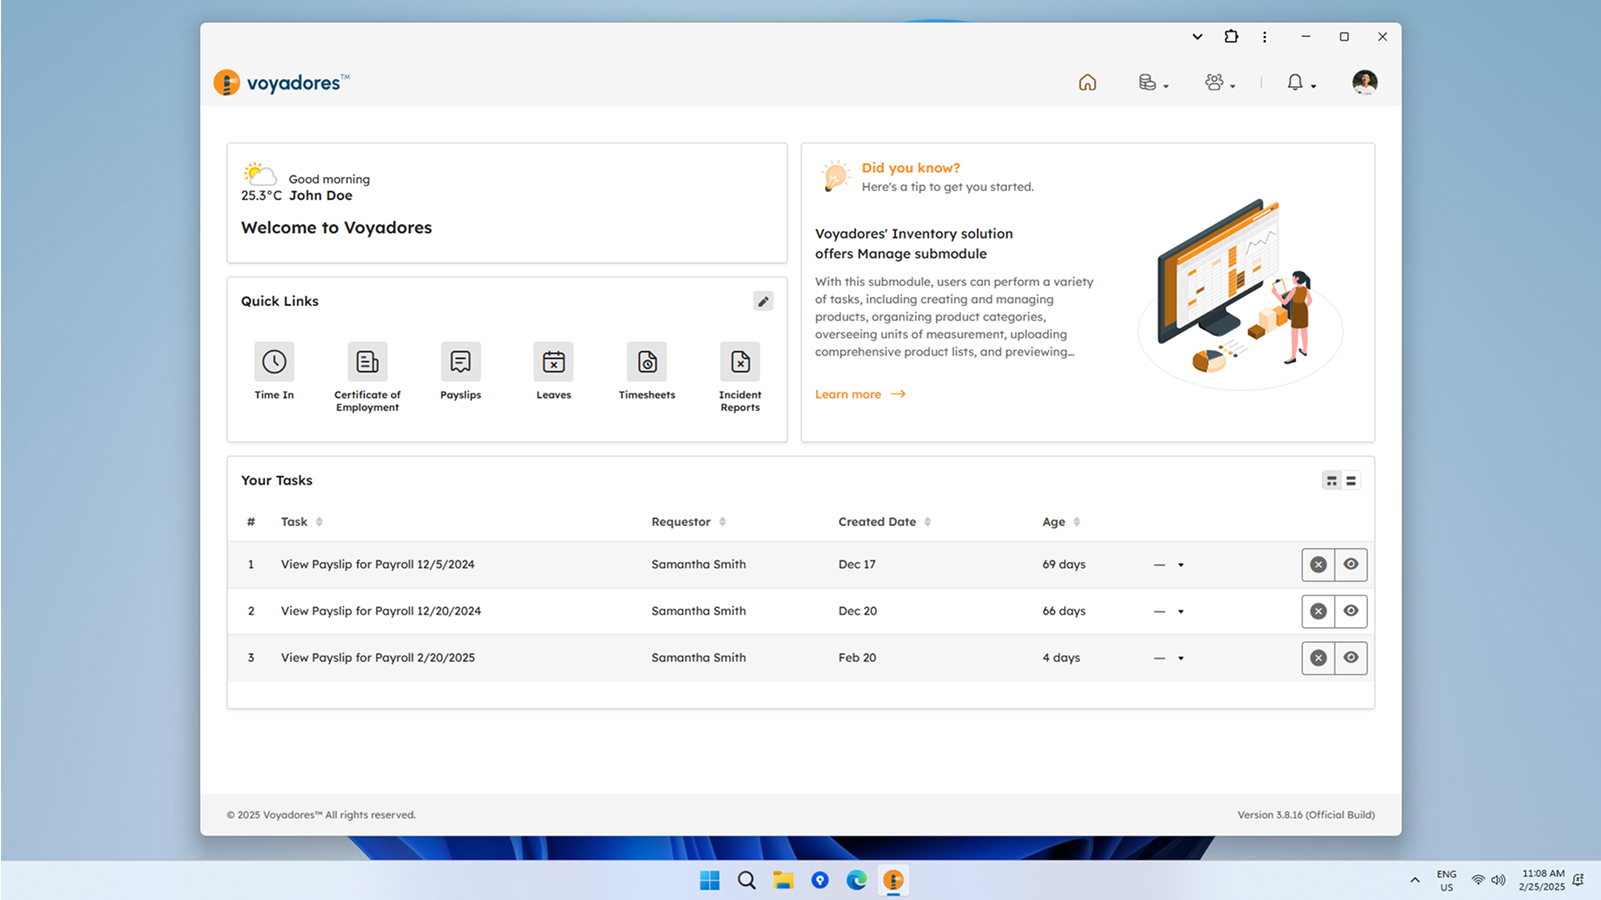Screen dimensions: 1601x900
Task: Dismiss the Payroll 12/20/2024 task
Action: (x=1318, y=611)
